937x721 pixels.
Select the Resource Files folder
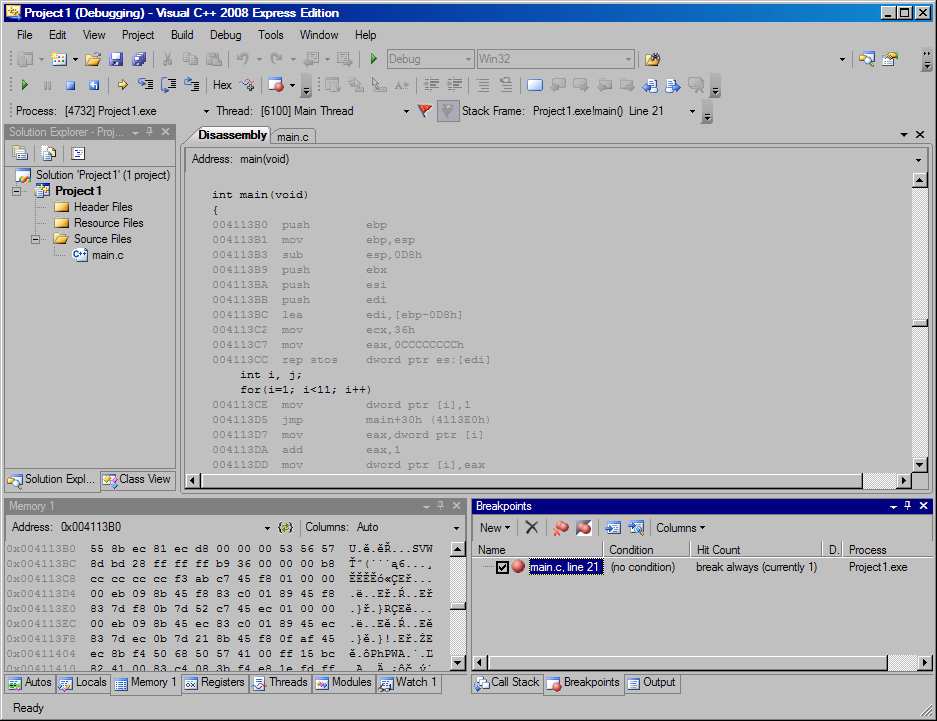click(108, 223)
